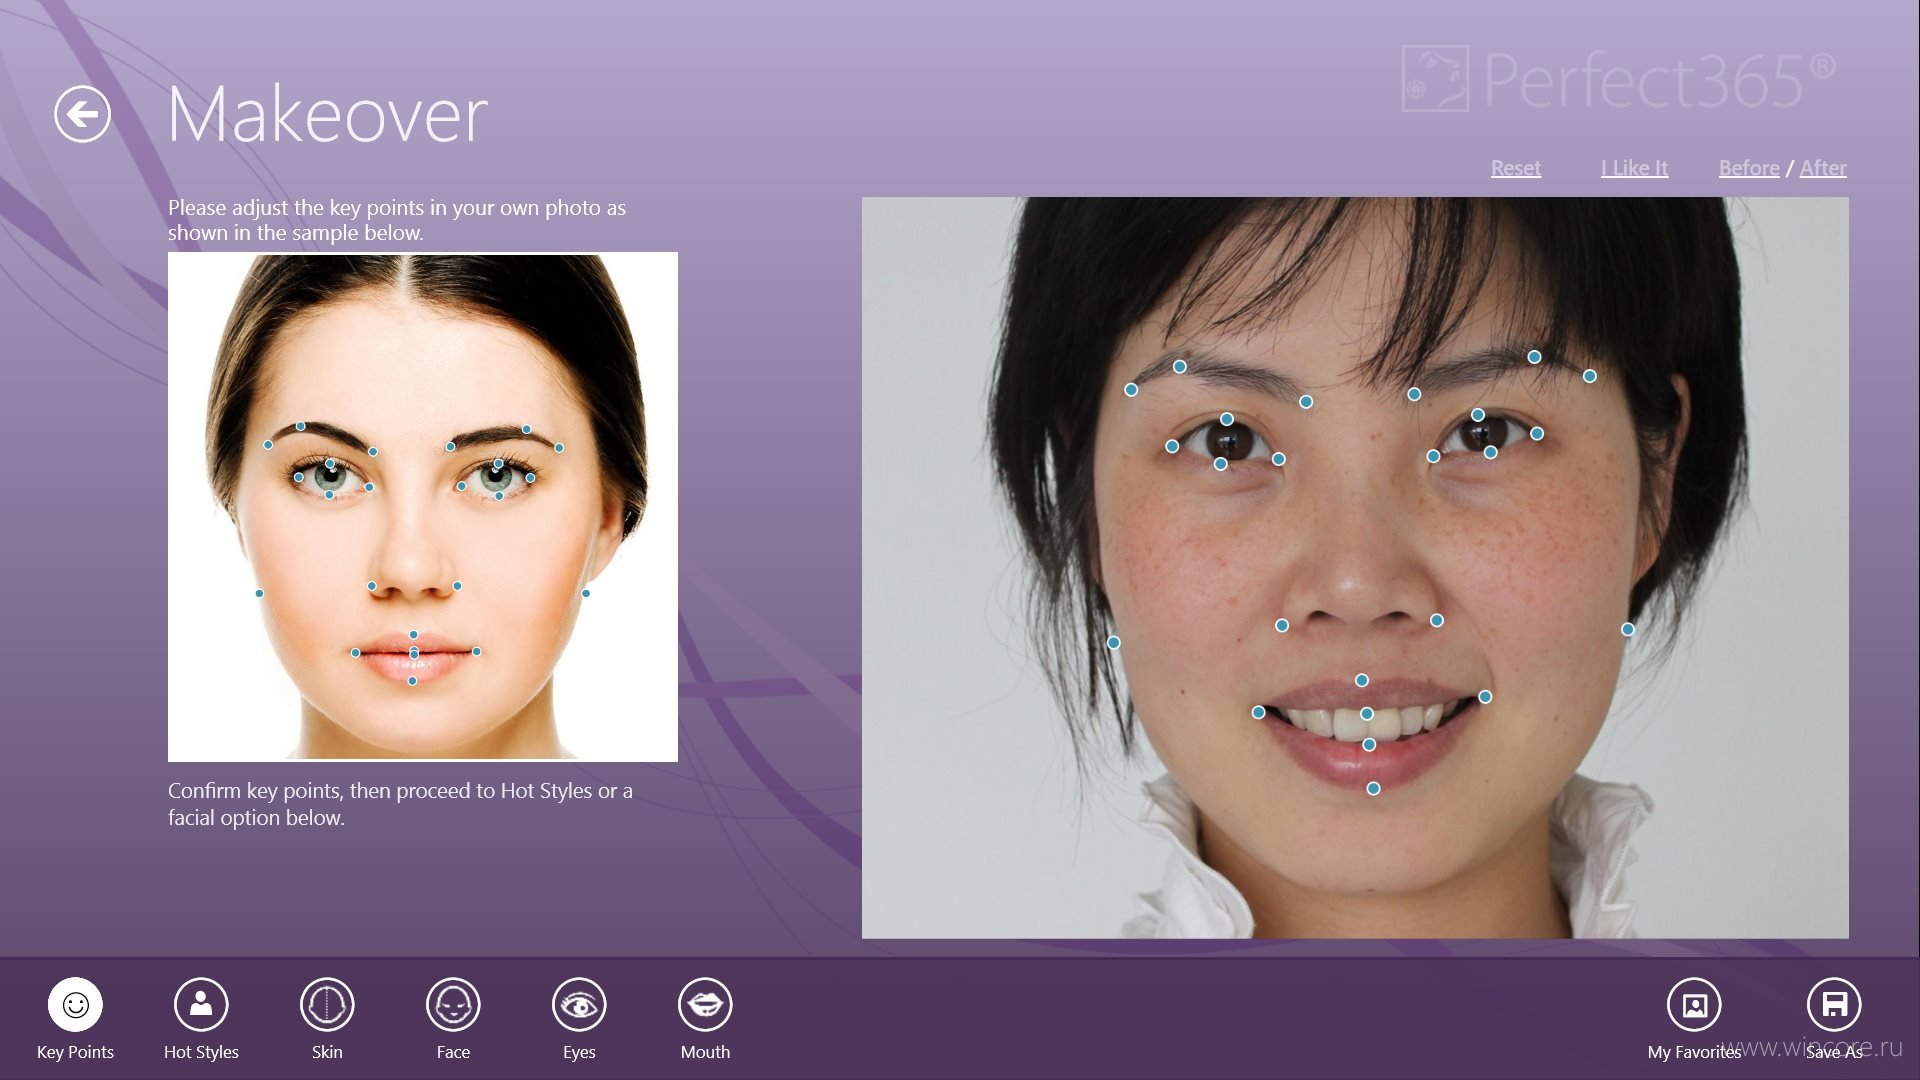Click the back navigation arrow
The width and height of the screenshot is (1920, 1080).
click(83, 115)
